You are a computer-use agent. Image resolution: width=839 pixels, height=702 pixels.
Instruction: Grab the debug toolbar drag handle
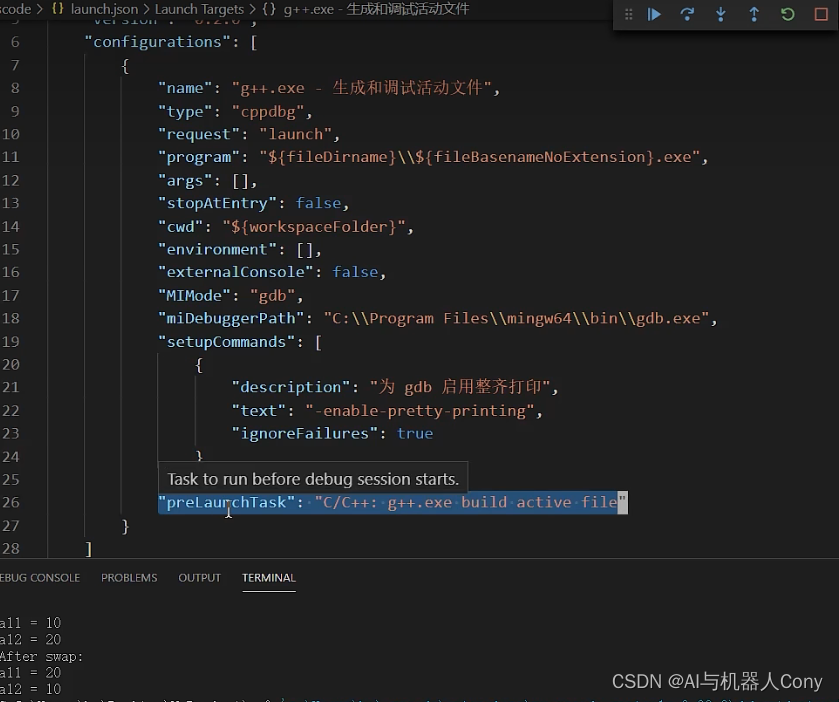point(628,14)
